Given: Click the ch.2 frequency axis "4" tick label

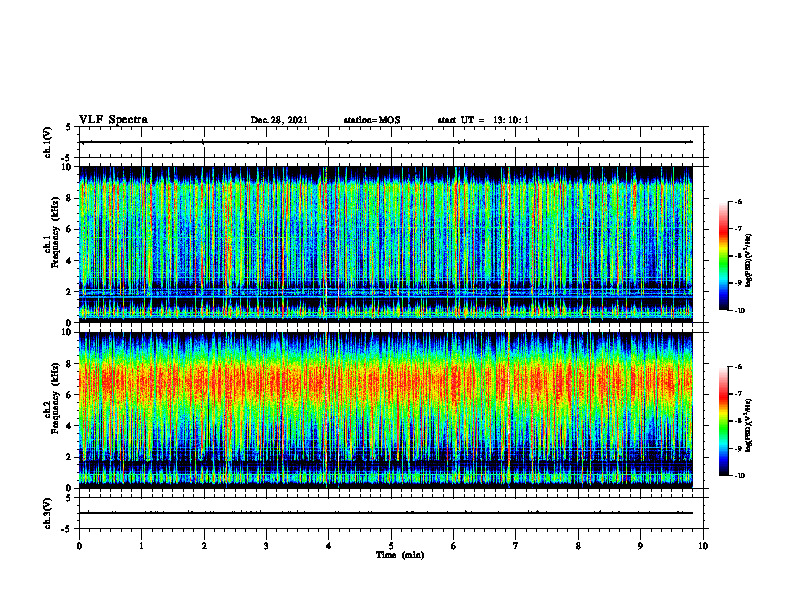Looking at the screenshot, I should [x=69, y=426].
